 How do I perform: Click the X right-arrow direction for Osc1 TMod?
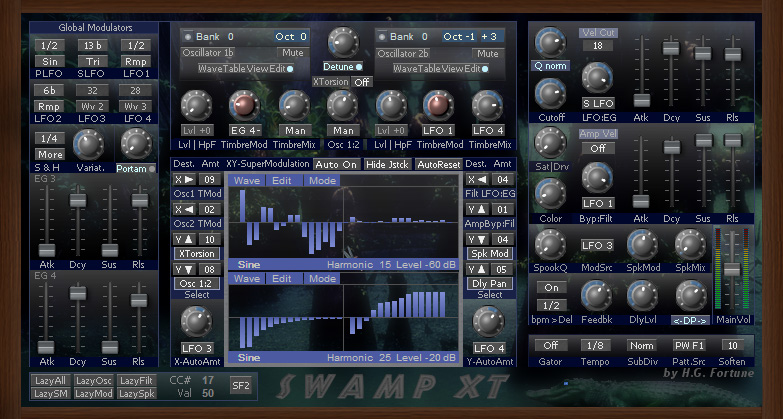[184, 180]
